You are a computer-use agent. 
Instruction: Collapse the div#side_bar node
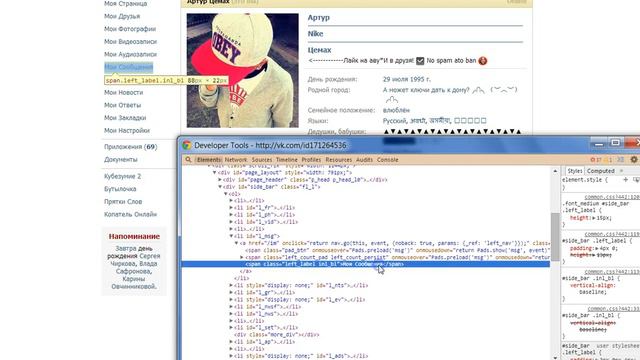[x=220, y=187]
